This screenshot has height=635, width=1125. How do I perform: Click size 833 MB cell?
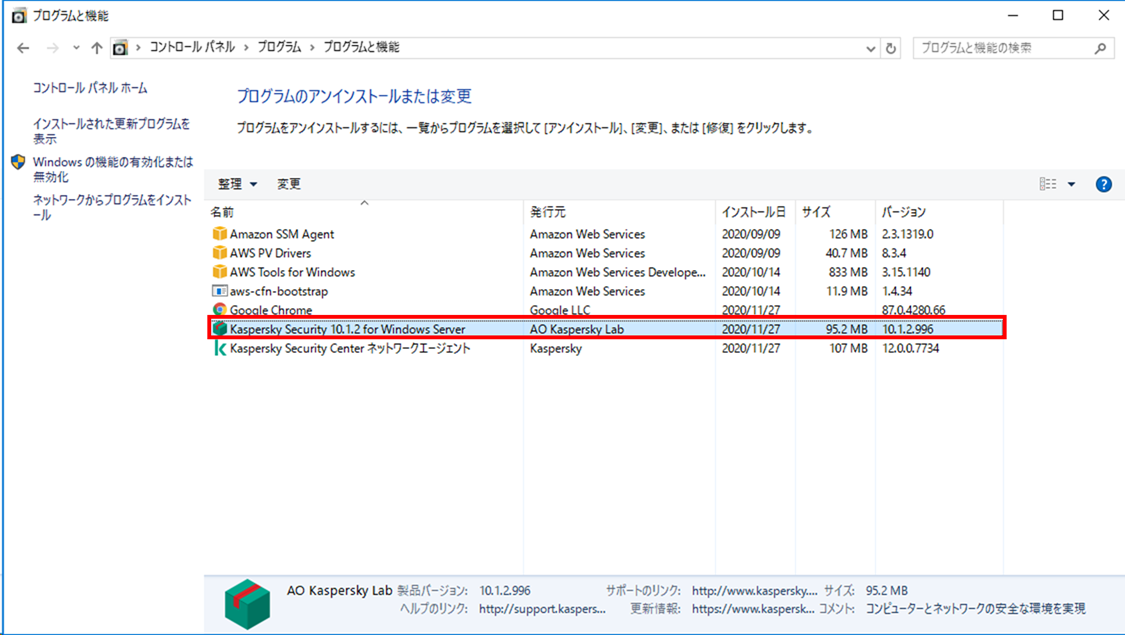click(x=848, y=272)
